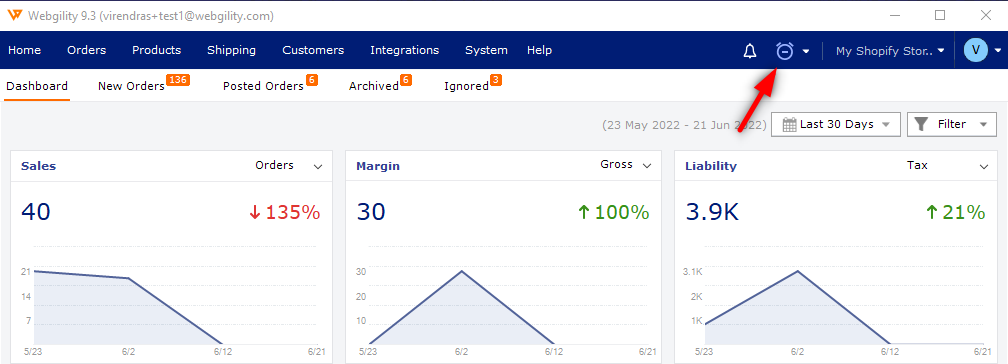The height and width of the screenshot is (364, 1008).
Task: Expand the Sales Orders metric chevron
Action: pos(318,167)
